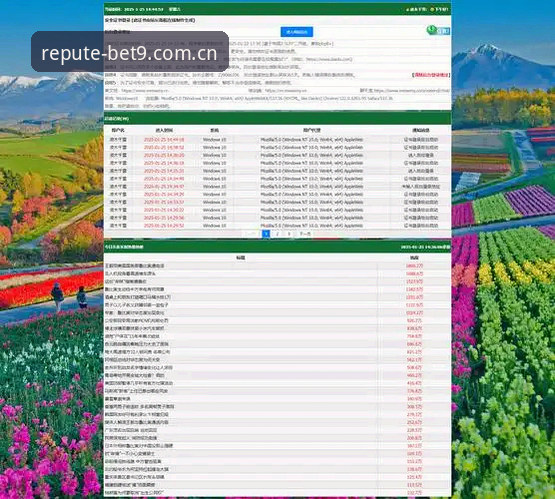The image size is (555, 499).
Task: Click the first login record timestamp in red
Action: coord(164,140)
